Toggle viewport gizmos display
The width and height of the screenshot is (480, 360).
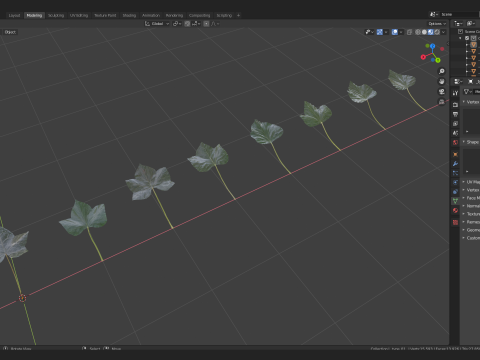coord(380,32)
